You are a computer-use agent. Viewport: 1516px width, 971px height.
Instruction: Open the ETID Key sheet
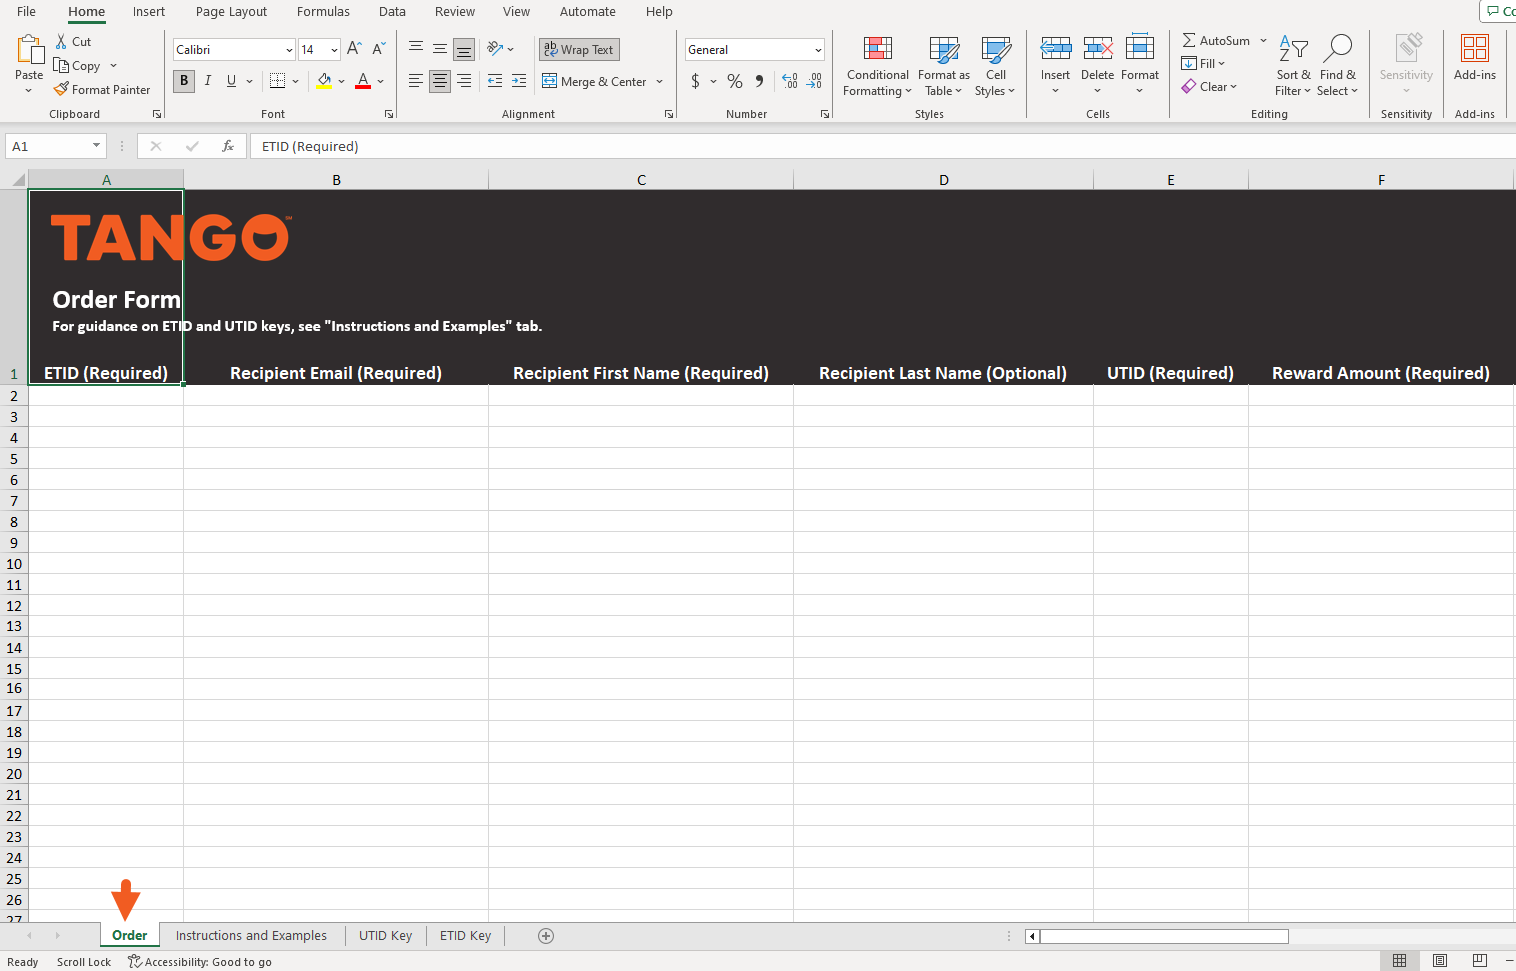(x=465, y=936)
